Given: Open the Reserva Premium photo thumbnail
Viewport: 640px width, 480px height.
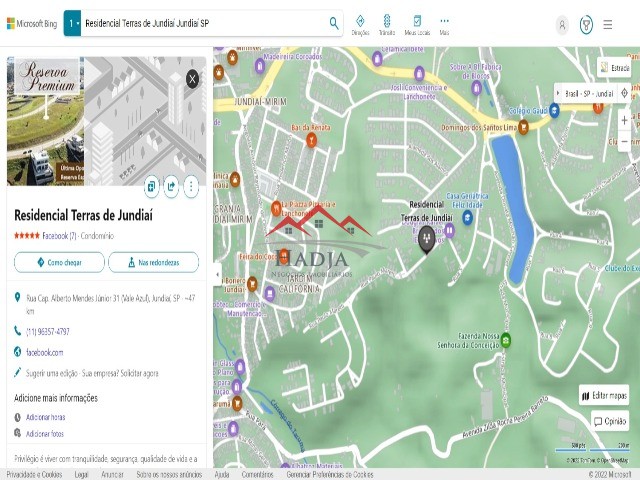Looking at the screenshot, I should coord(45,121).
